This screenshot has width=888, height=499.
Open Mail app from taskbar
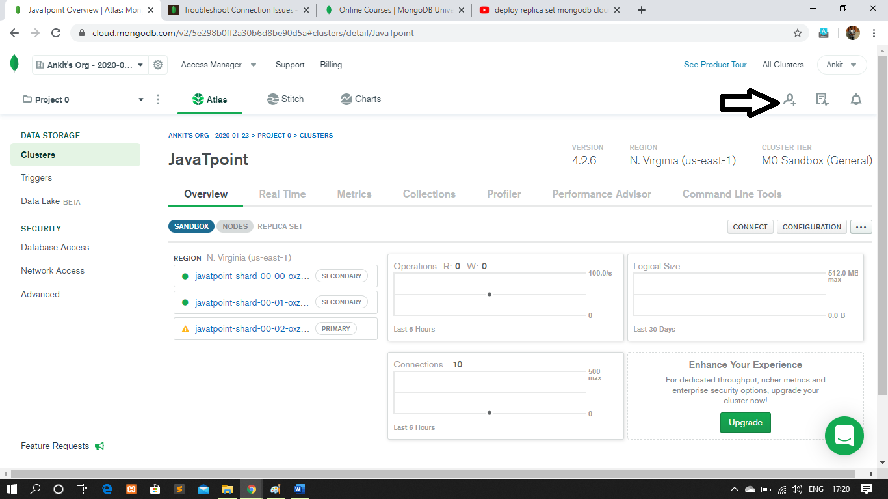click(203, 489)
